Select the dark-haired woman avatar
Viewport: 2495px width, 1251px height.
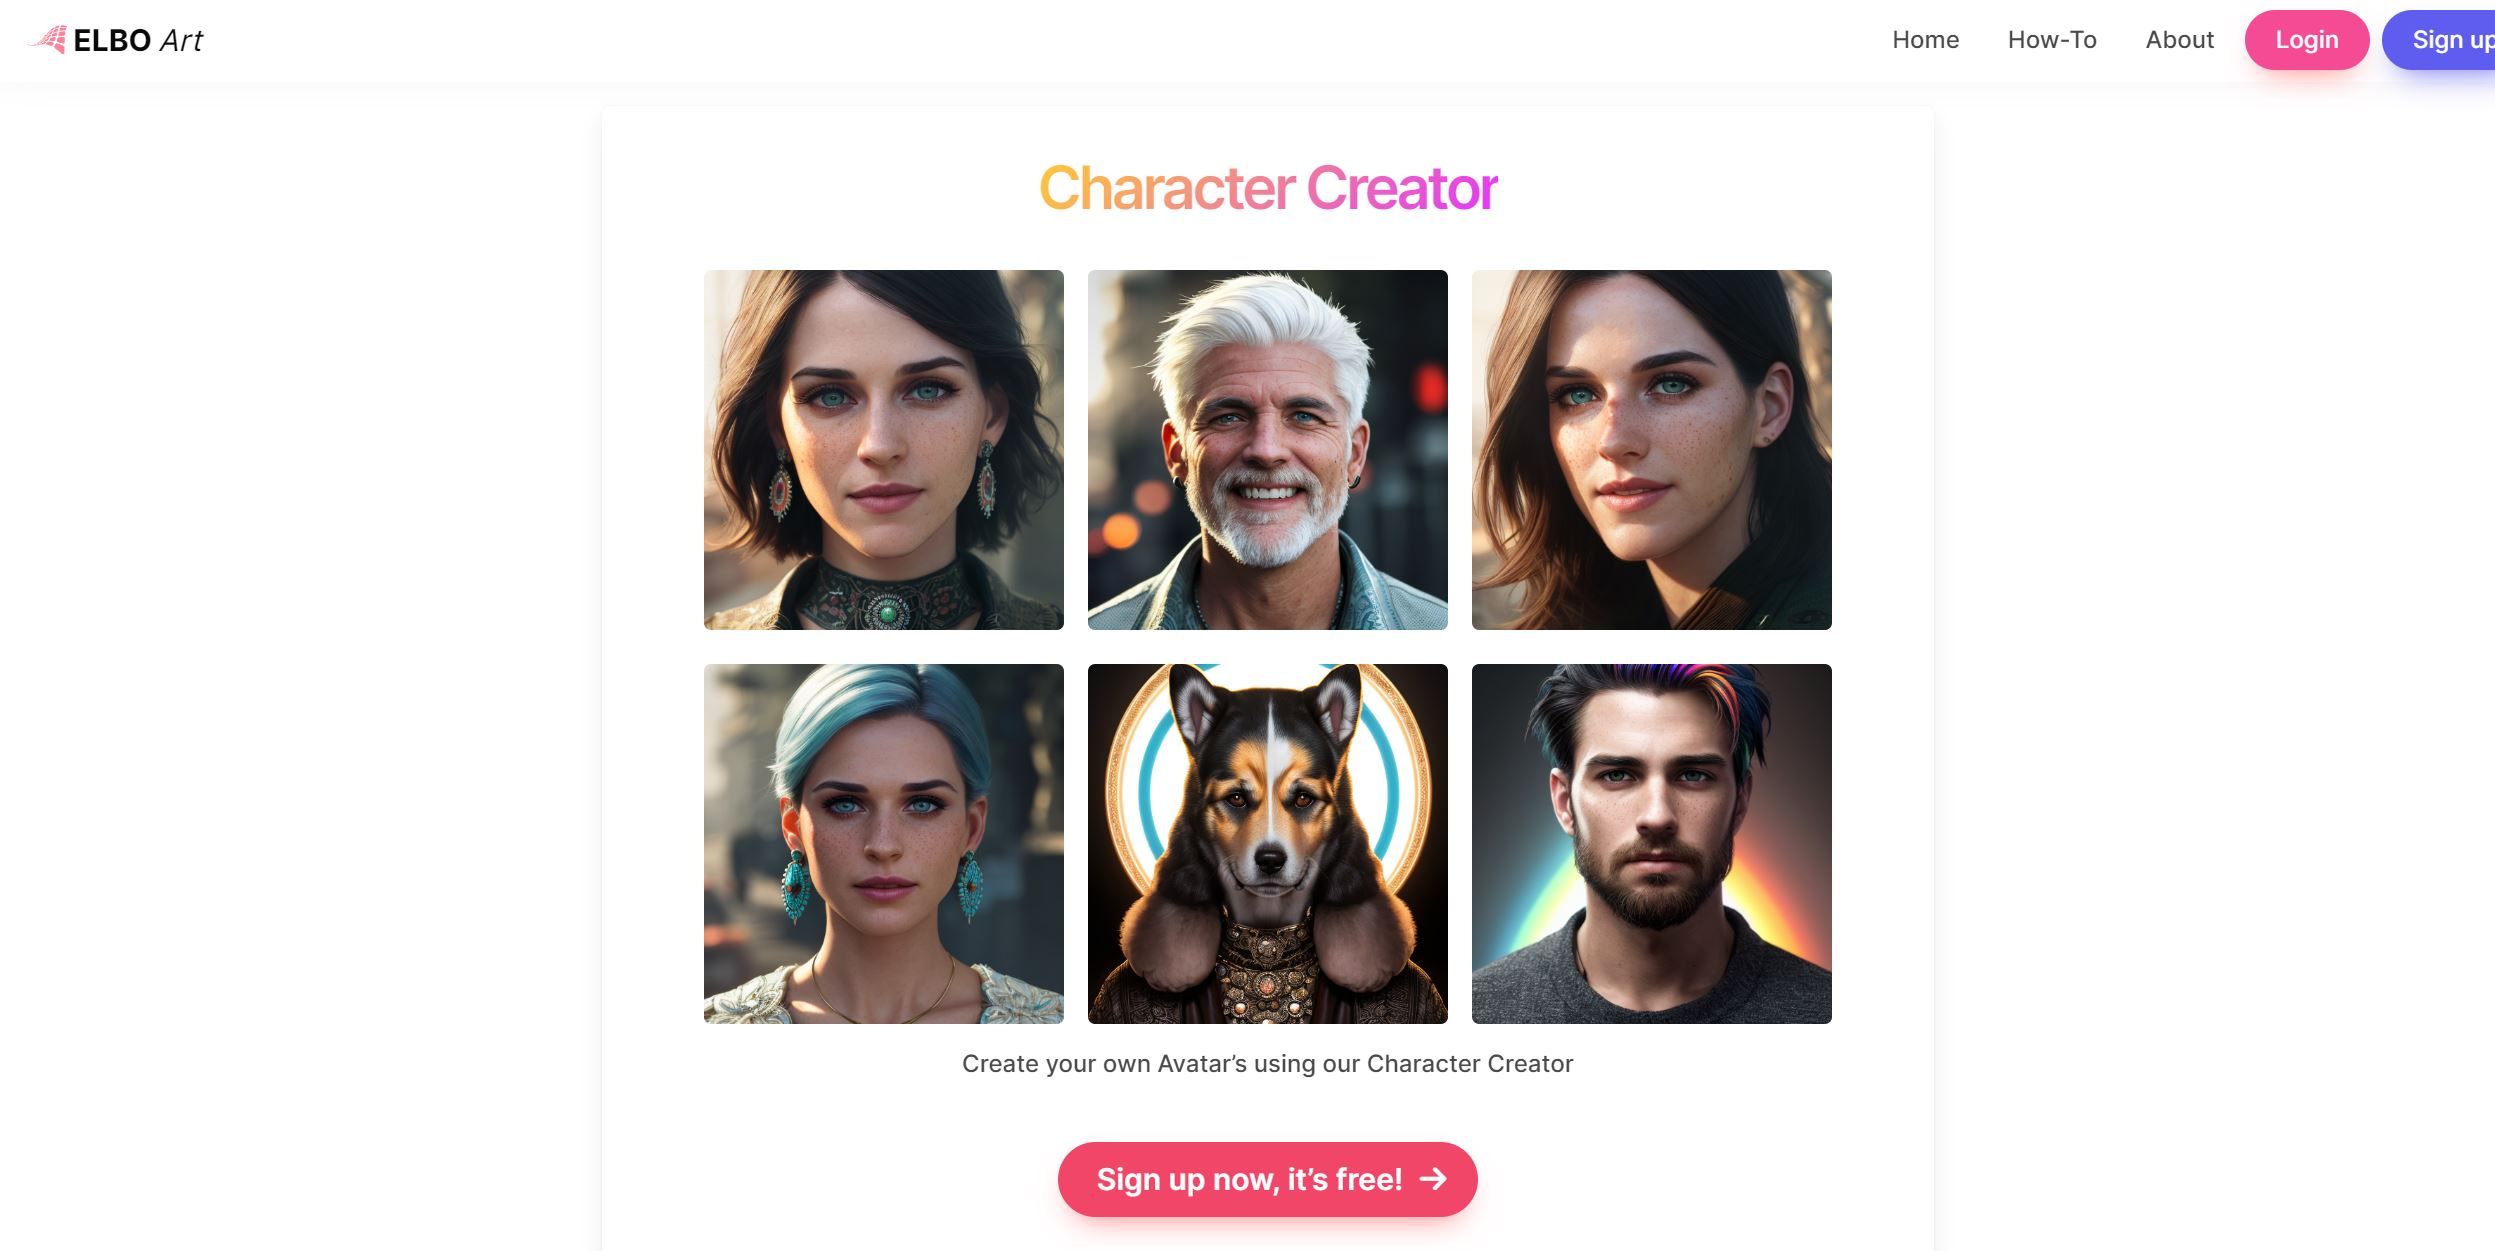click(882, 448)
